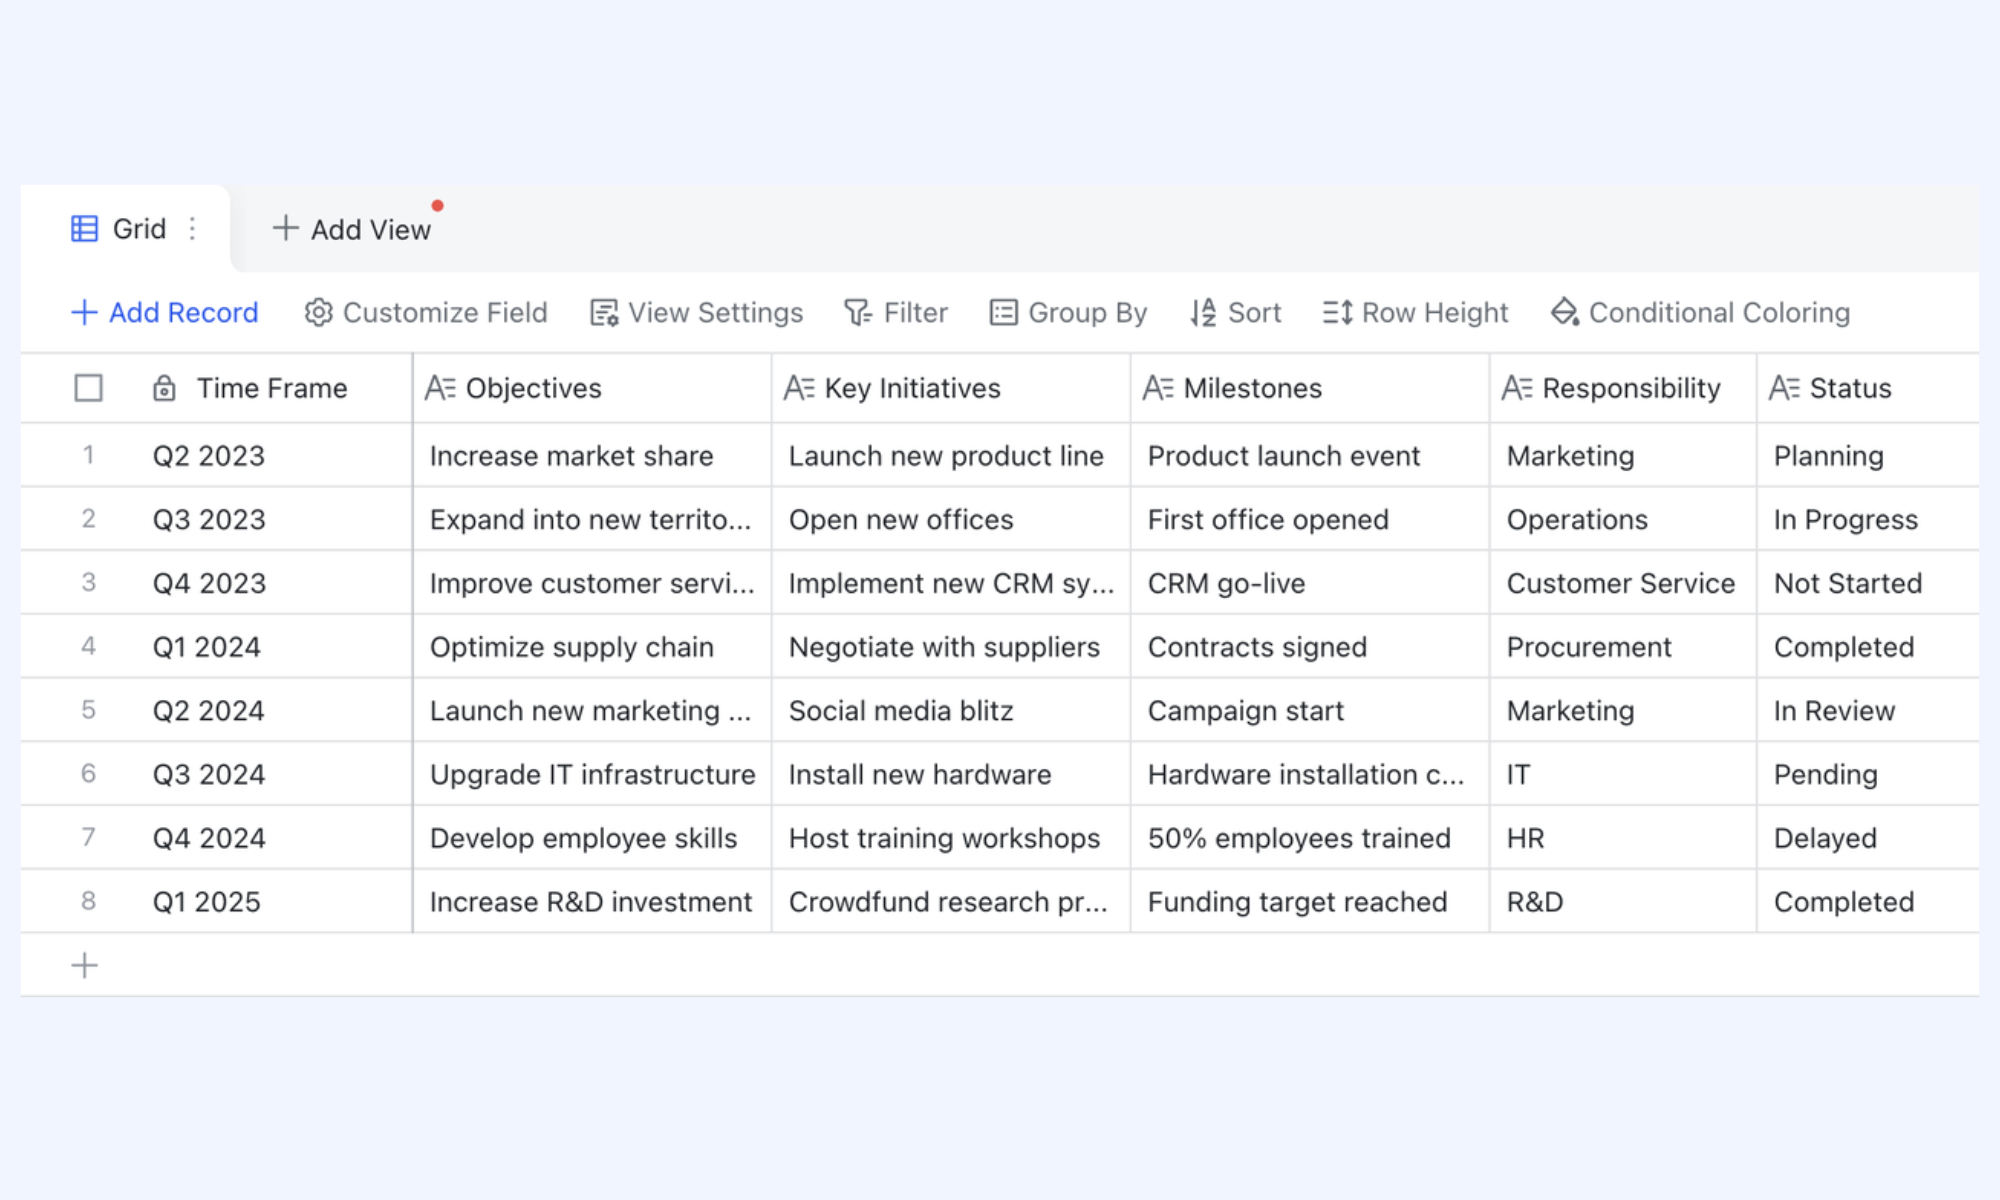Tick the select-all checkbox in header
Viewport: 2000px width, 1200px height.
click(x=89, y=388)
